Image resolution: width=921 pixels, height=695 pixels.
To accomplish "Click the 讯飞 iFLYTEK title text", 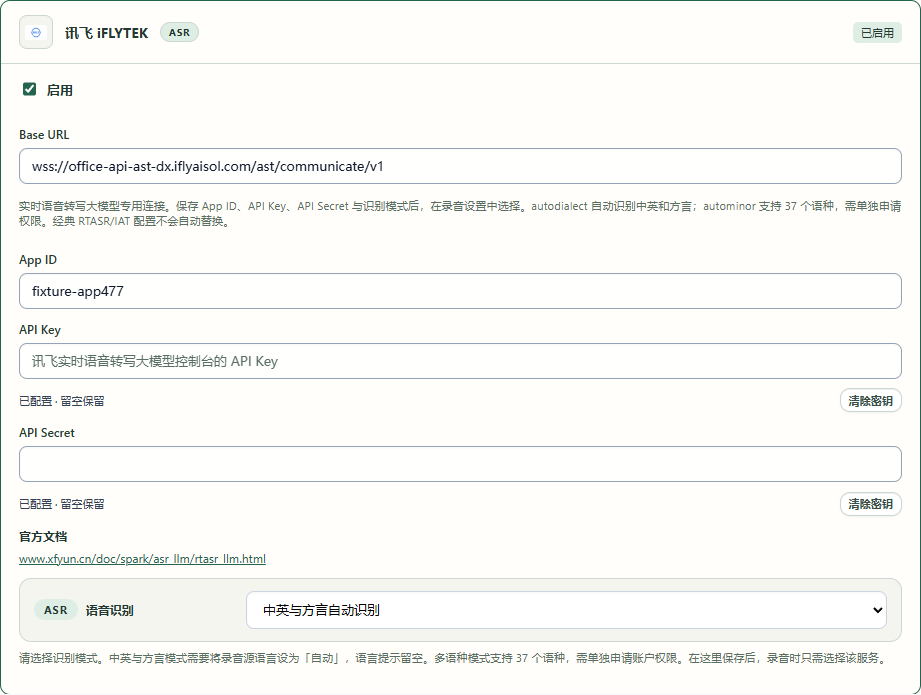I will (x=106, y=33).
